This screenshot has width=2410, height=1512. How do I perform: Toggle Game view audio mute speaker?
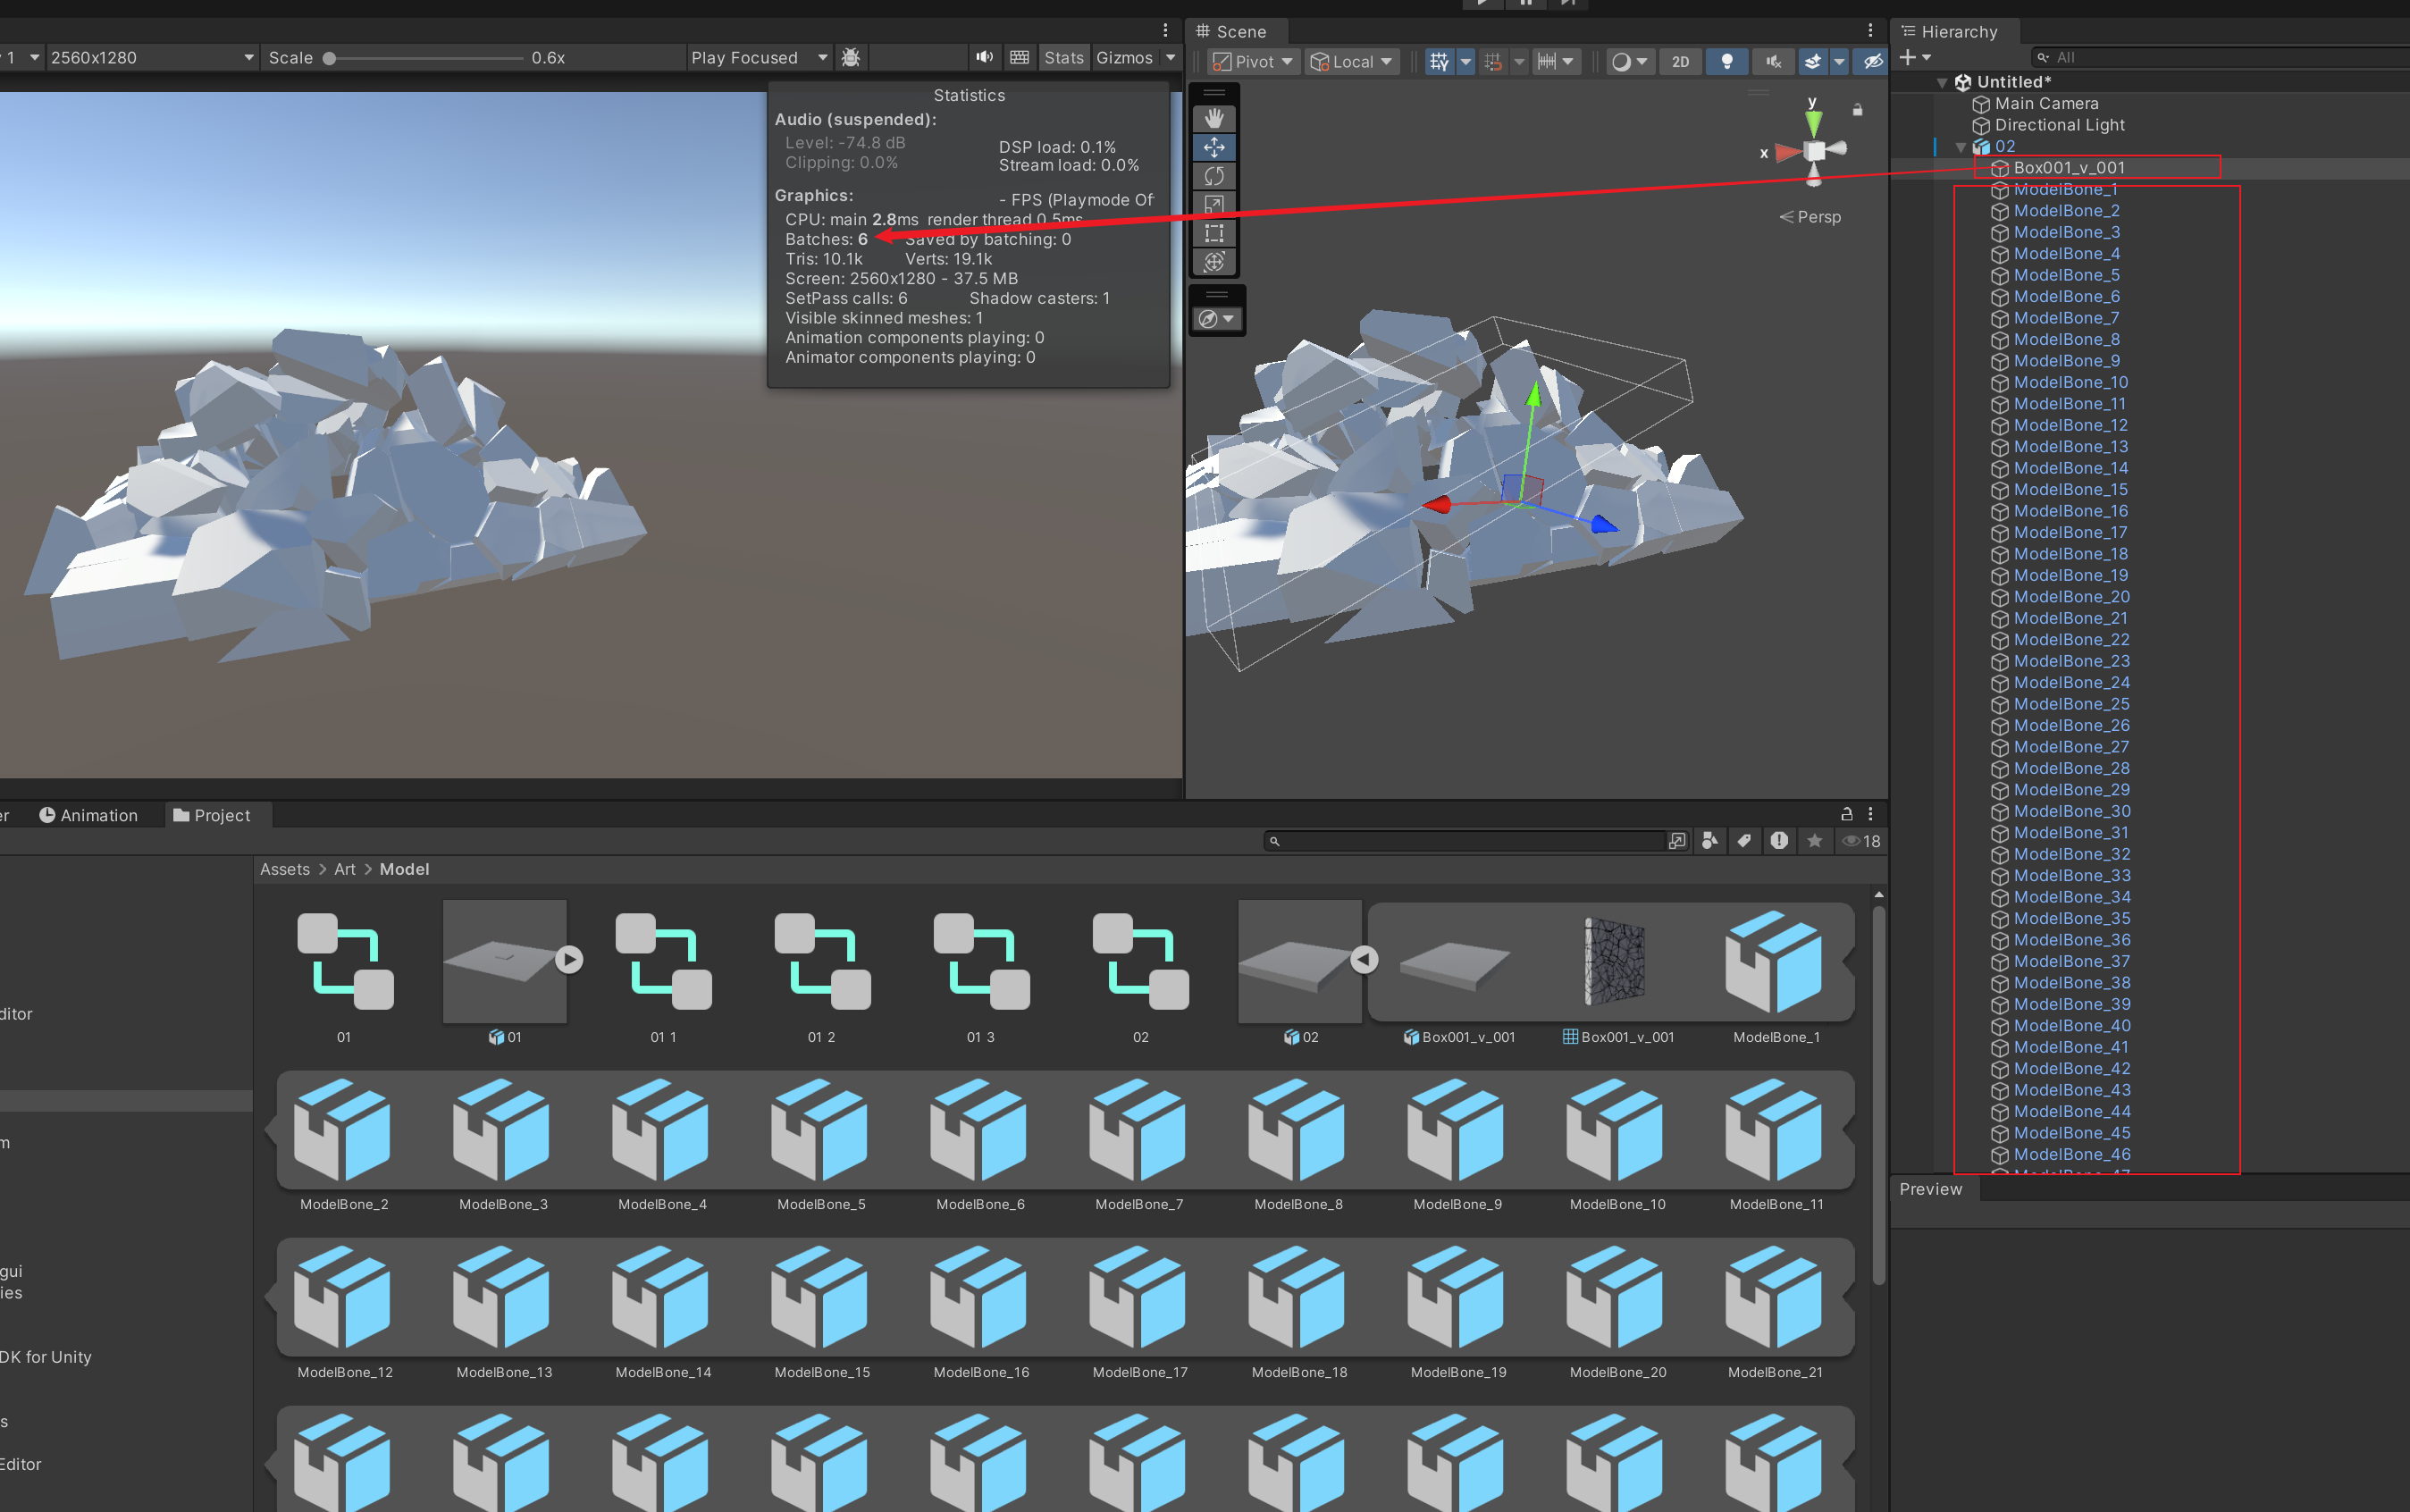[x=985, y=57]
